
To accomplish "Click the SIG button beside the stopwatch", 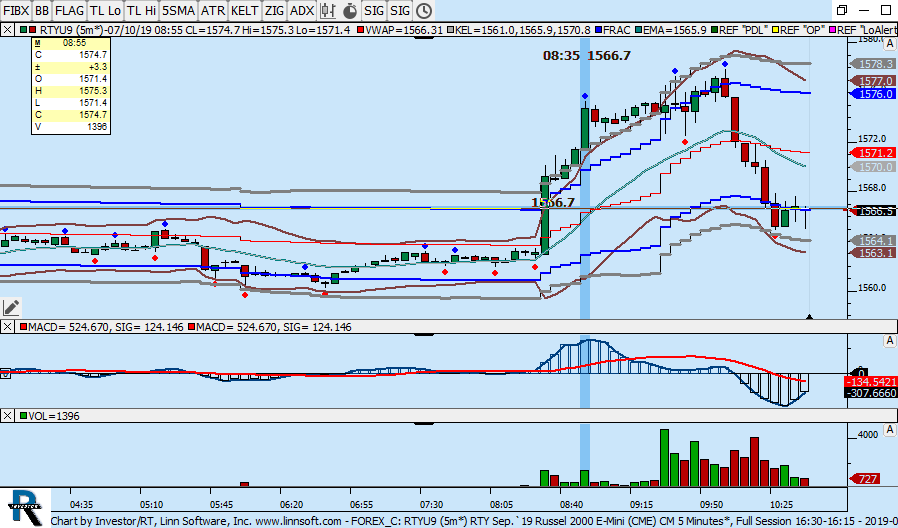I will coord(374,10).
